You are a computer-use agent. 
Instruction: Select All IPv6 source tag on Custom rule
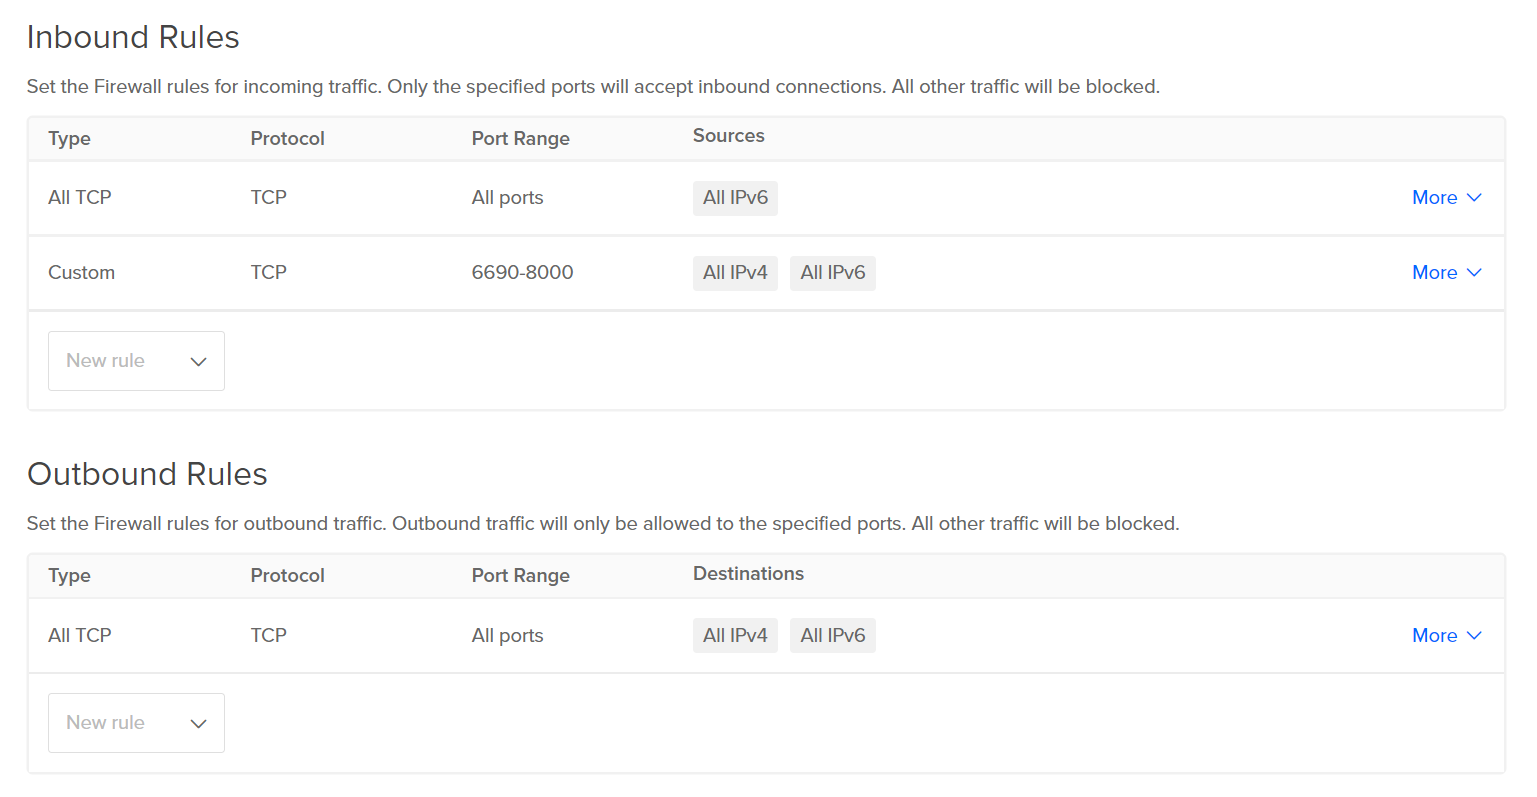pyautogui.click(x=832, y=273)
